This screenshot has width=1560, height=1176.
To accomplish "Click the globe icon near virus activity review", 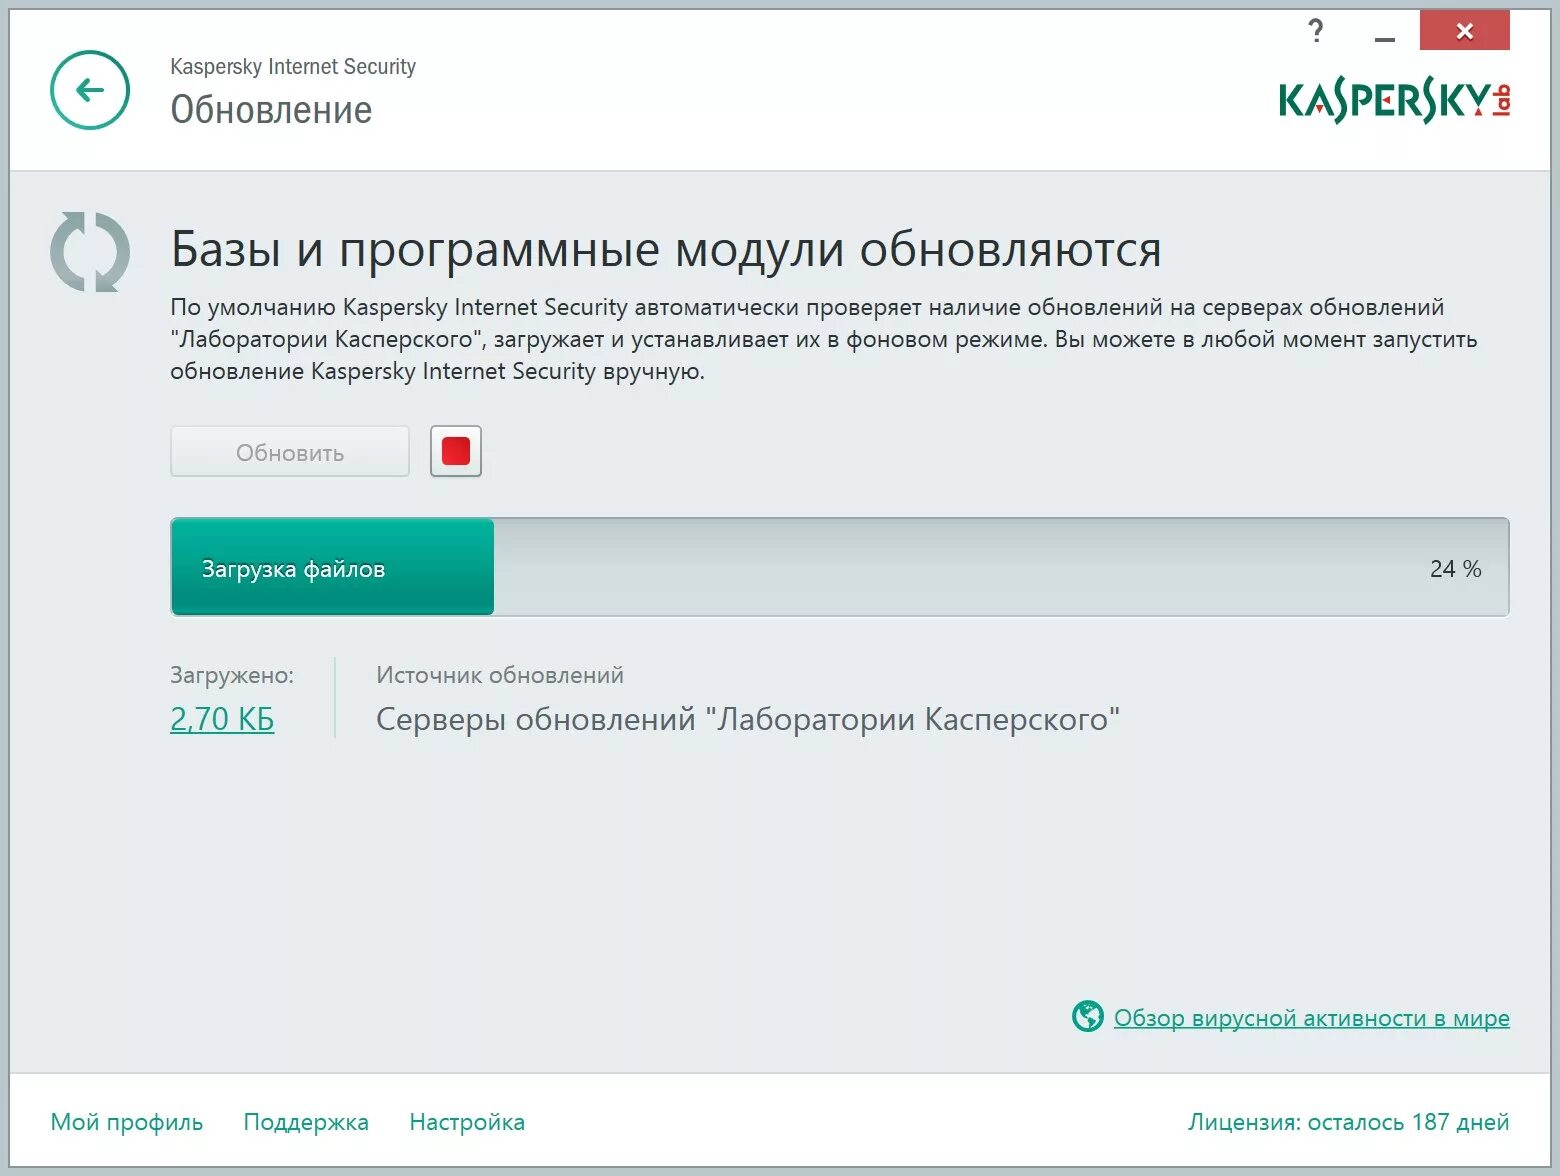I will pyautogui.click(x=1087, y=1016).
